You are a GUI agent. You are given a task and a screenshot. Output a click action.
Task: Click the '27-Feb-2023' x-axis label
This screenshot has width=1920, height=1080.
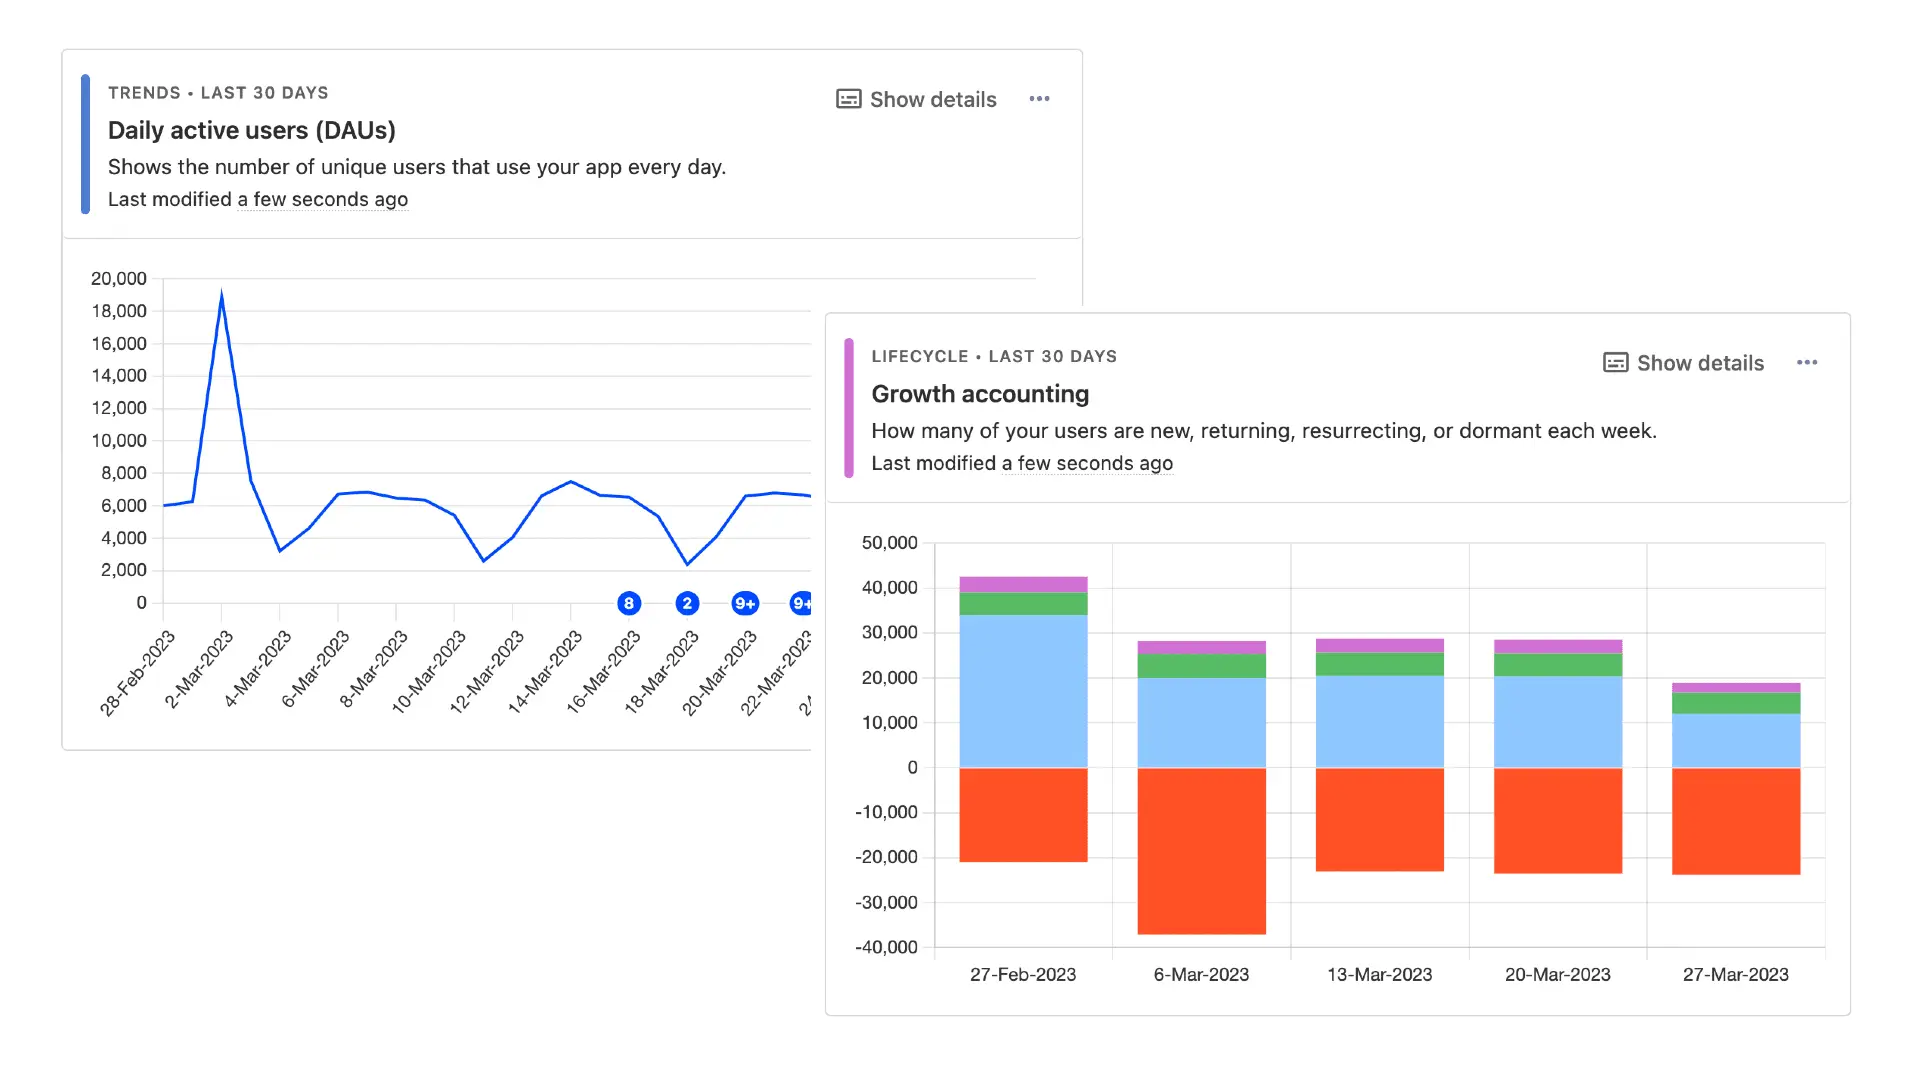click(x=1023, y=975)
